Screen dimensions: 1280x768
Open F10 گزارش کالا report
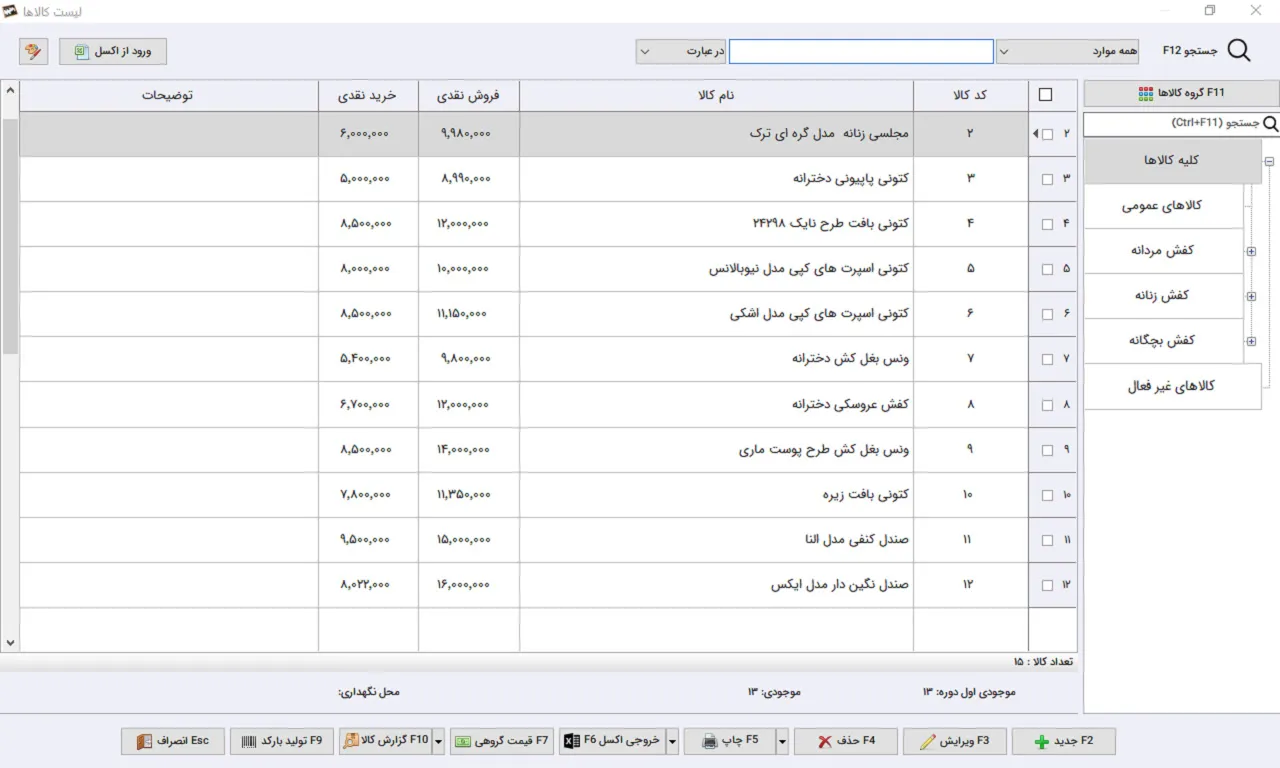click(385, 741)
